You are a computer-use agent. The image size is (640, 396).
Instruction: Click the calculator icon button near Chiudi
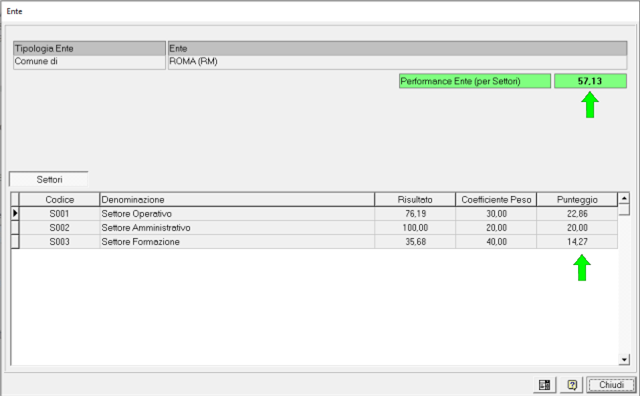coord(544,385)
